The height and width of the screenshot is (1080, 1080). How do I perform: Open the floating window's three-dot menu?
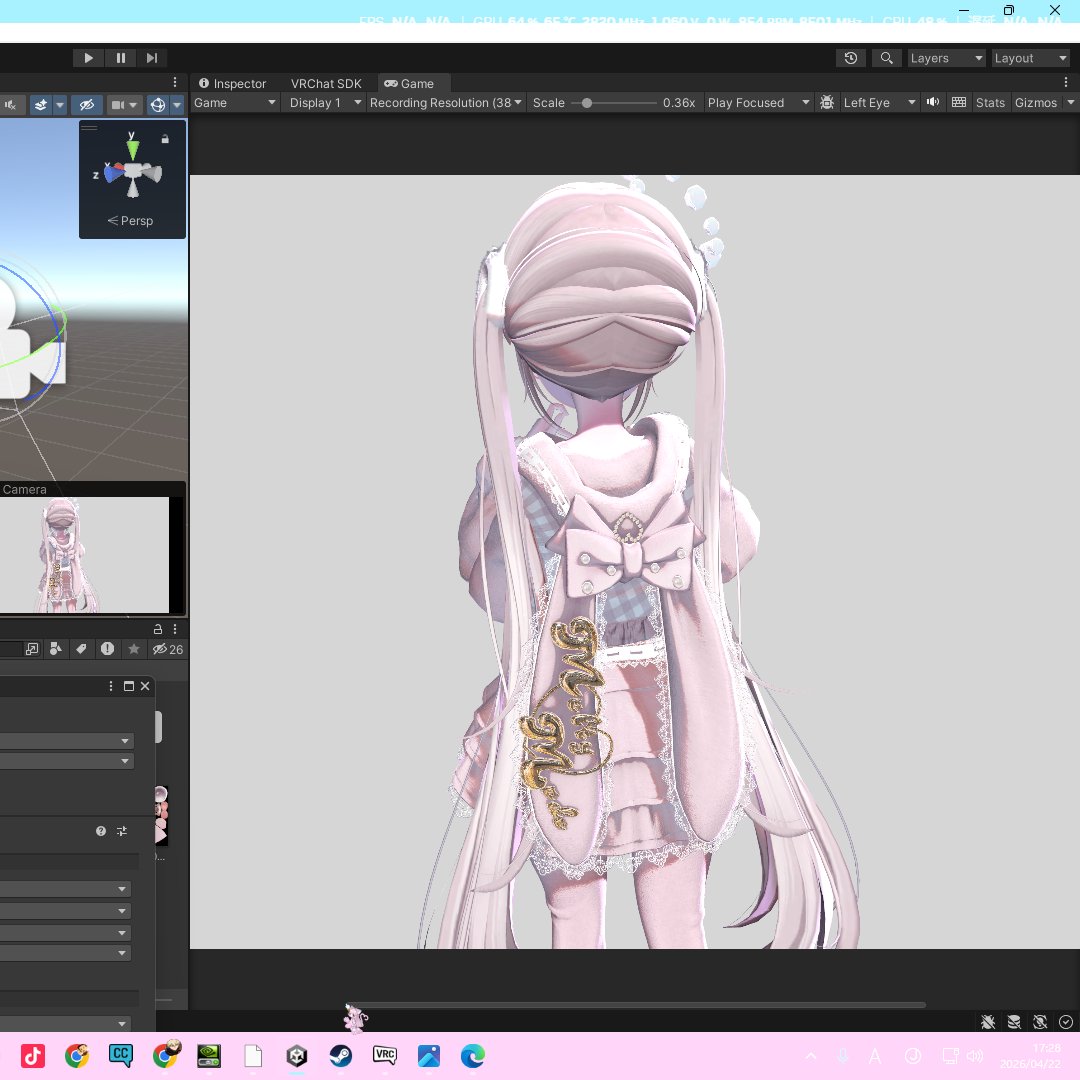click(111, 686)
